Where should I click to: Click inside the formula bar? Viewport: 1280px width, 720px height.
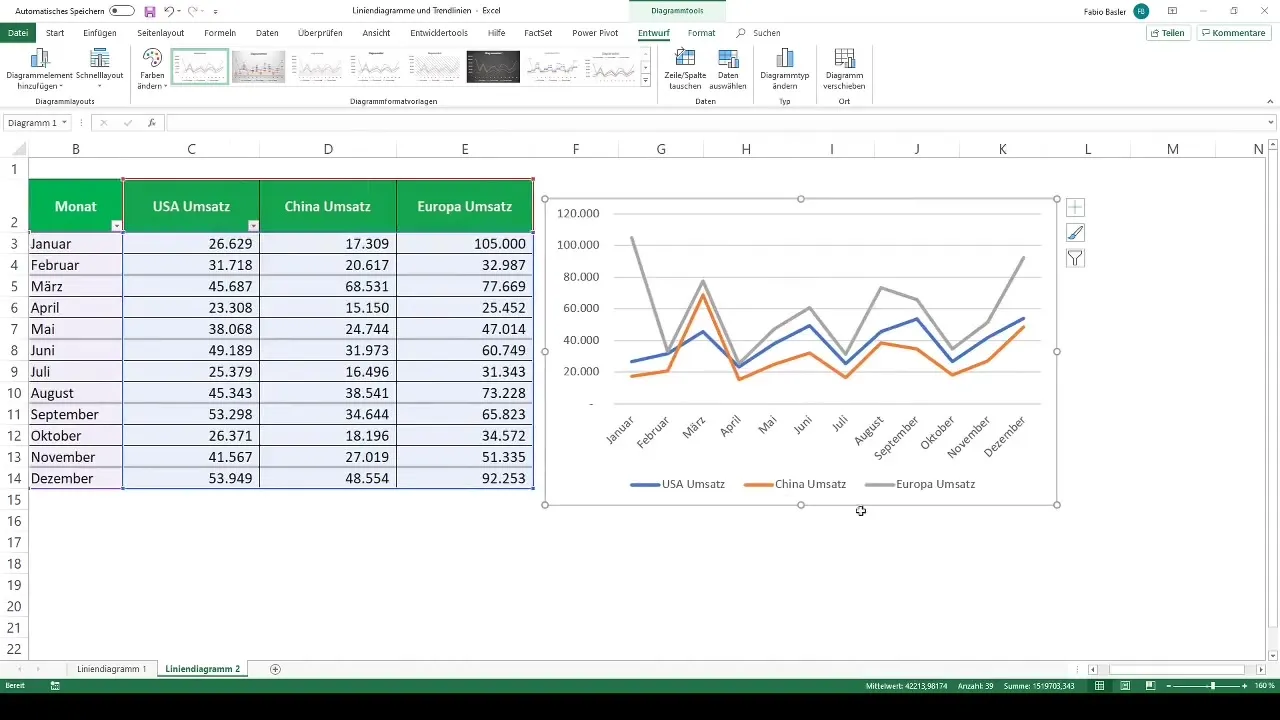coord(715,123)
